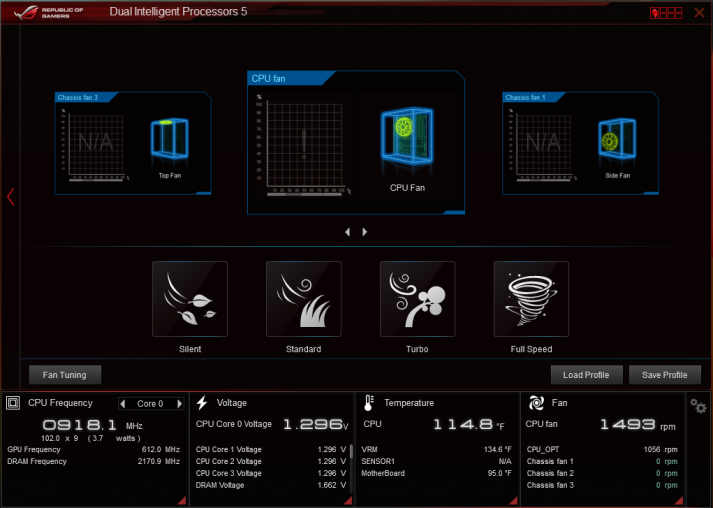Click Load Profile button
The width and height of the screenshot is (713, 508).
tap(586, 375)
